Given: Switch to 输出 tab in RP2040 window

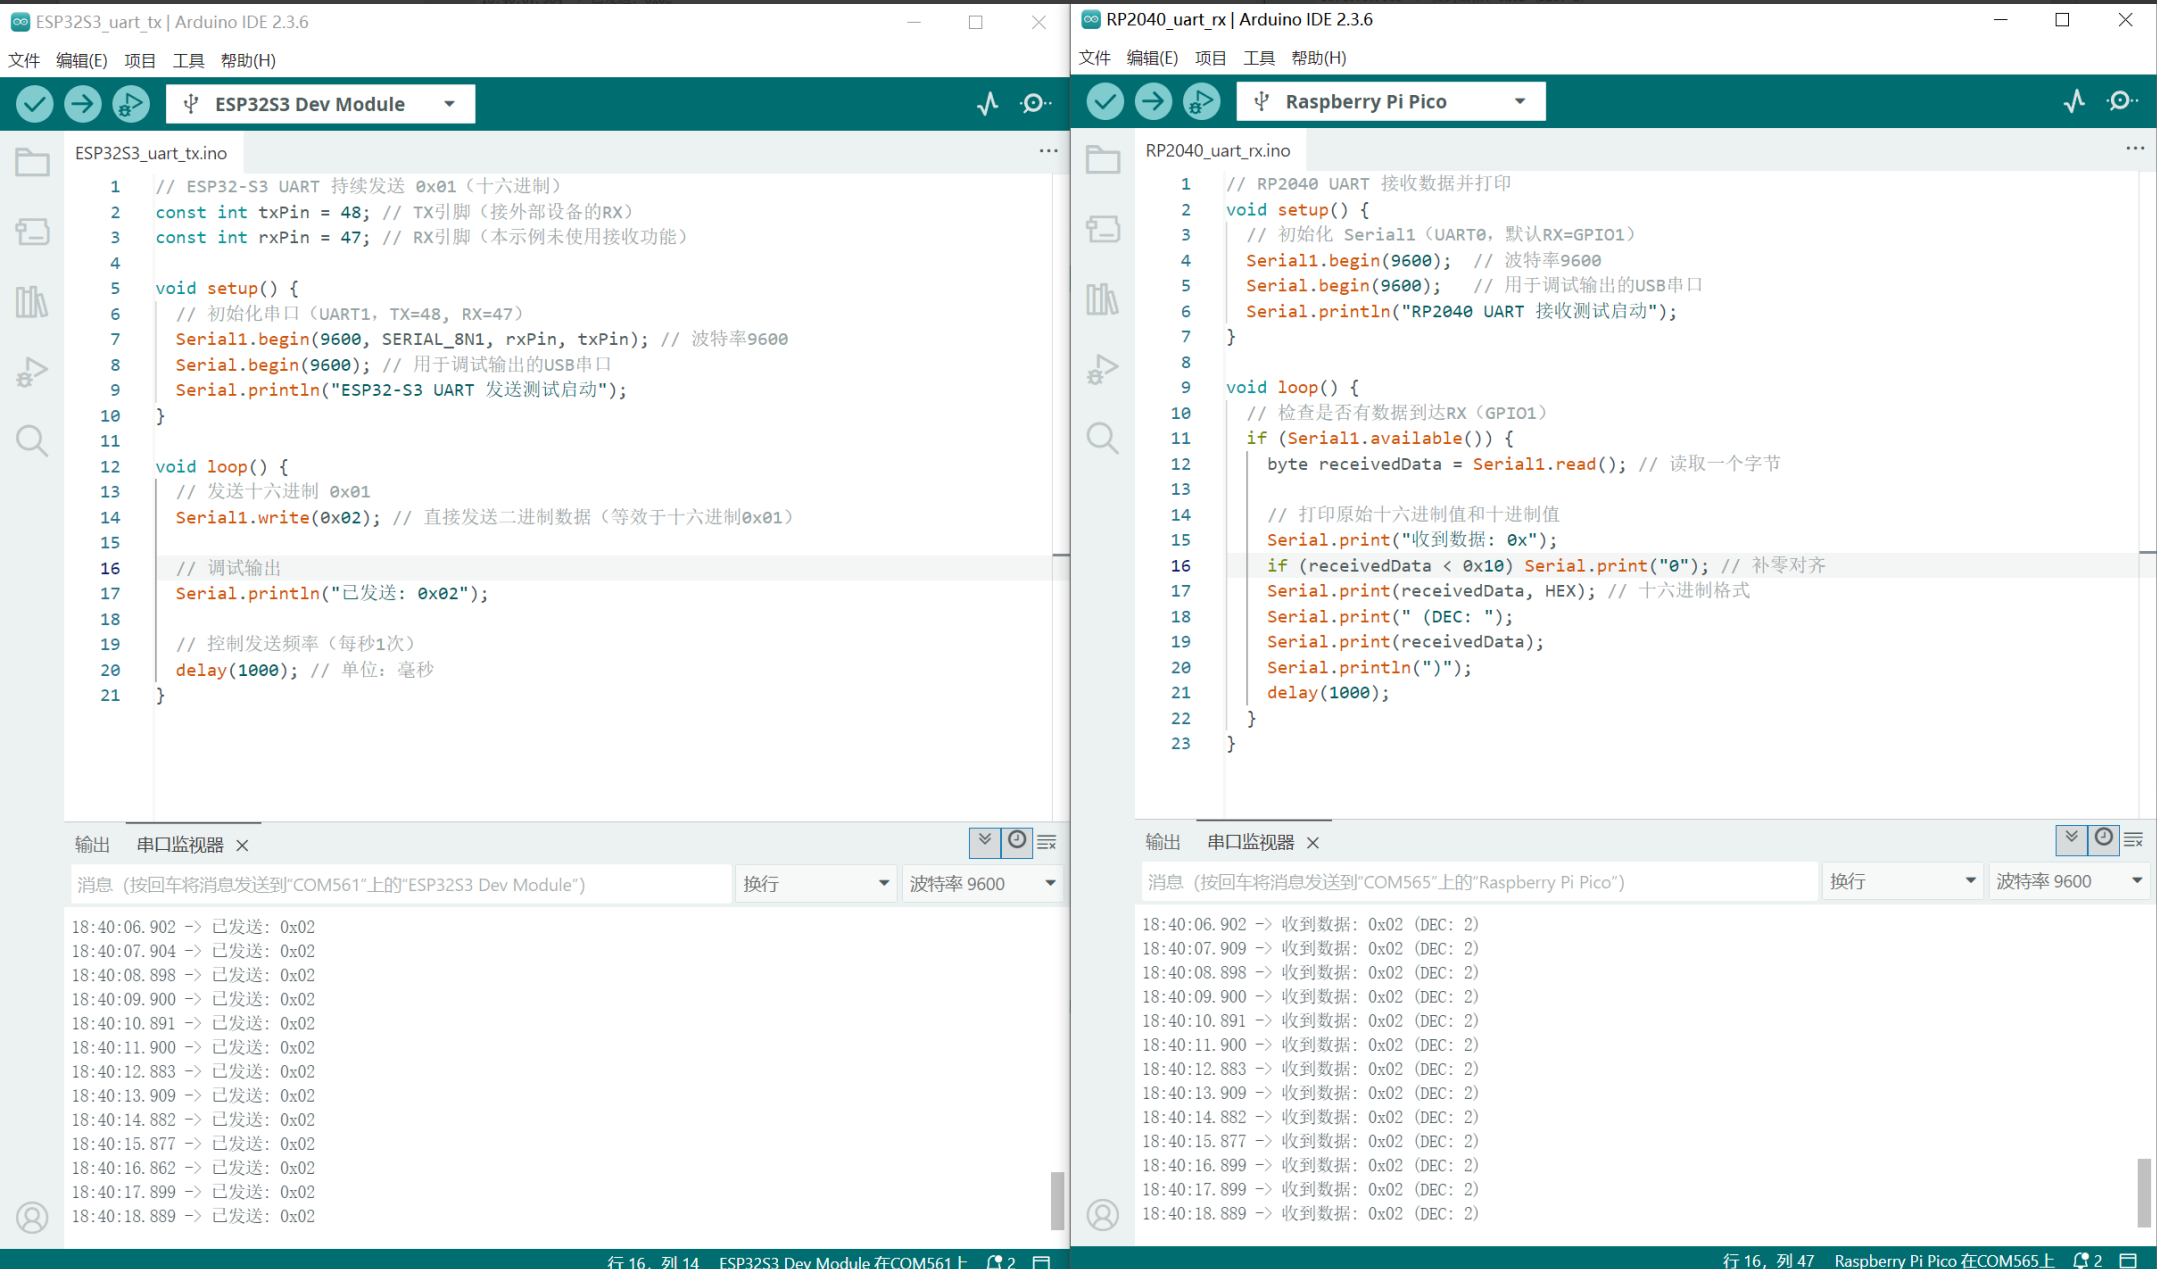Looking at the screenshot, I should tap(1163, 842).
